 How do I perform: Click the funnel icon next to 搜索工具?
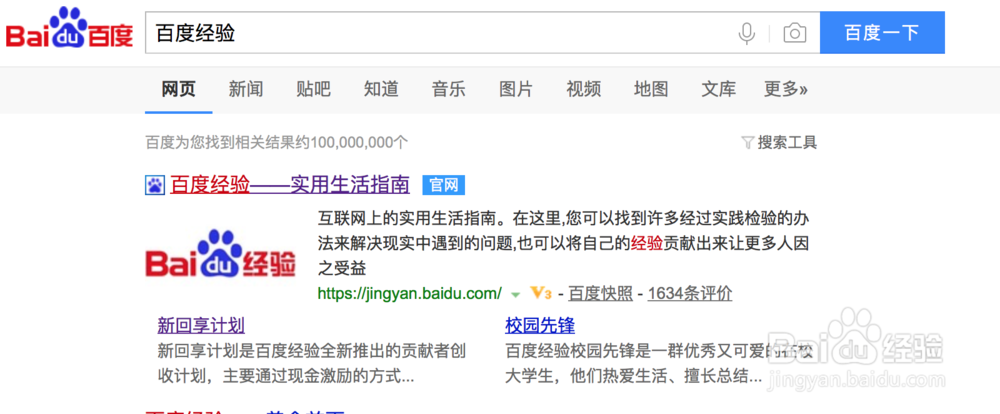747,142
